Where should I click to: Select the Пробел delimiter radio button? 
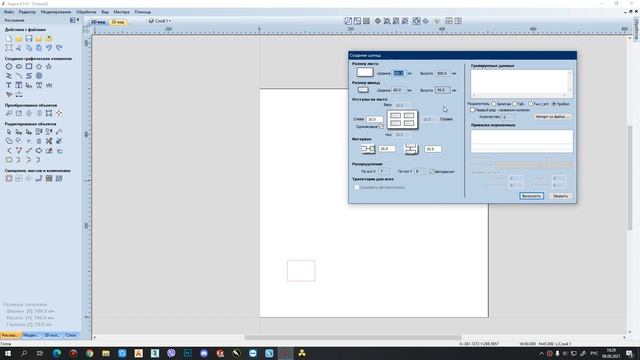[x=554, y=104]
